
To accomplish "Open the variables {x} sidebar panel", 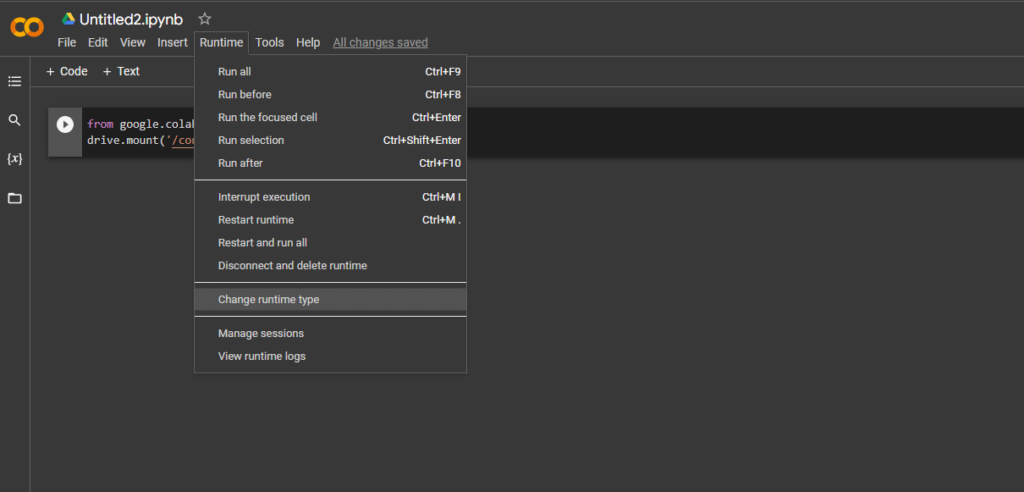I will coord(14,159).
